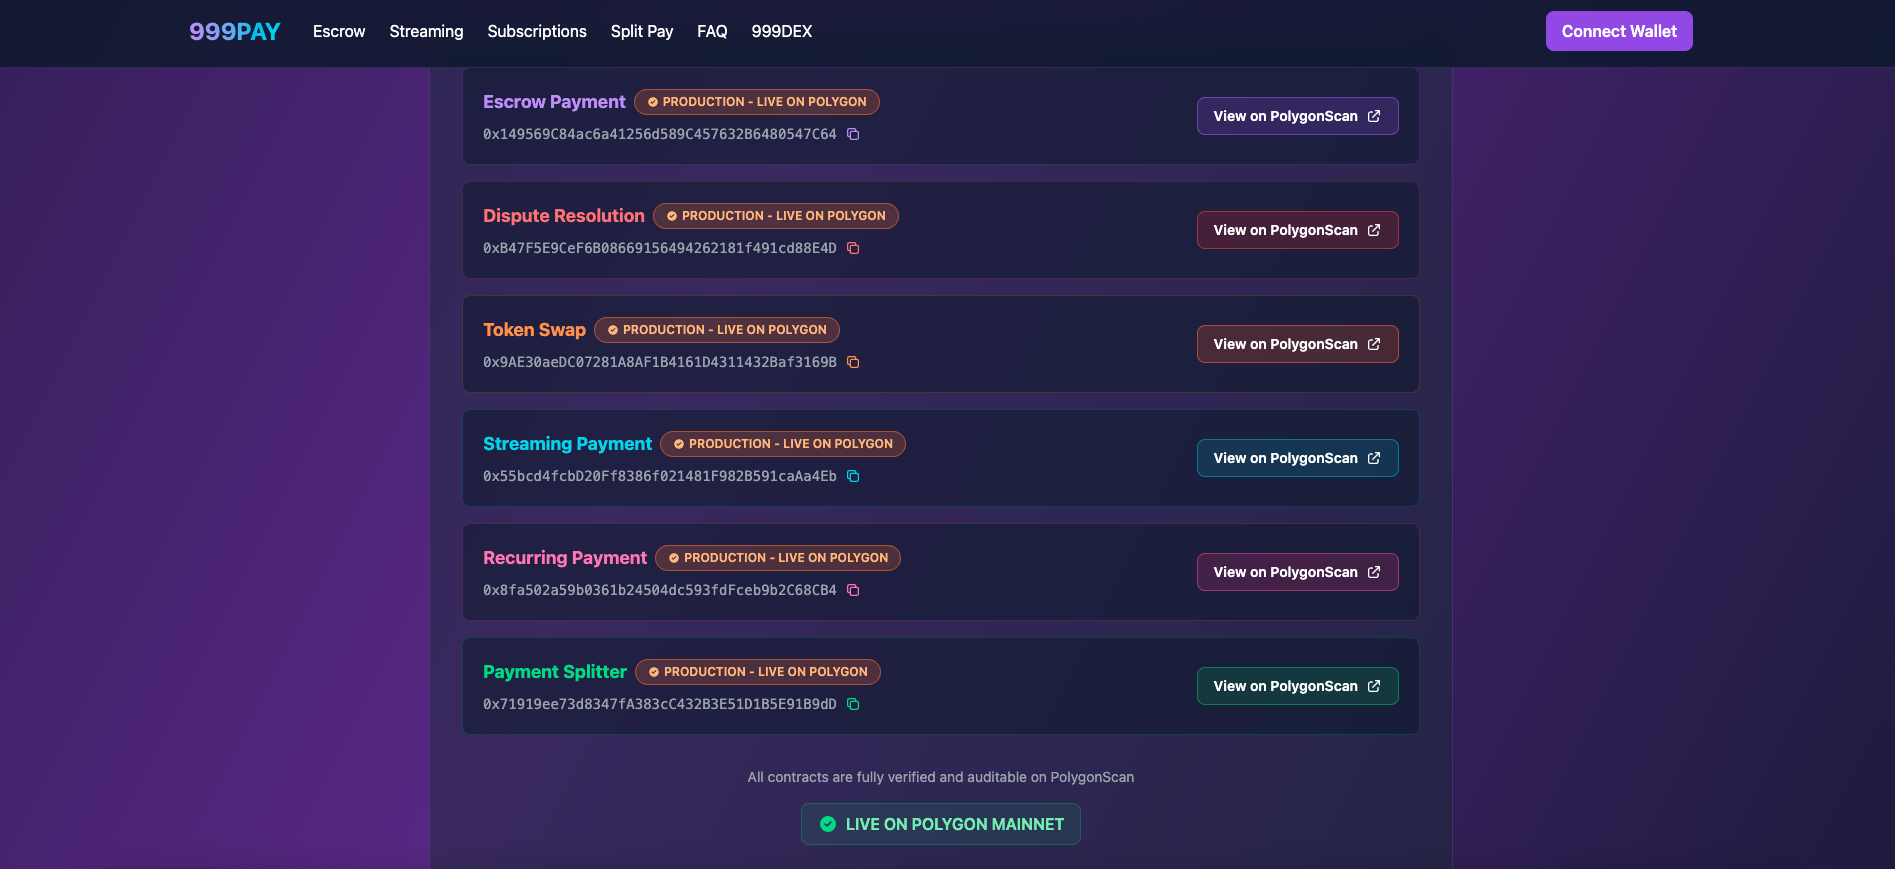The height and width of the screenshot is (869, 1895).
Task: Select the Escrow Payment title
Action: point(554,102)
